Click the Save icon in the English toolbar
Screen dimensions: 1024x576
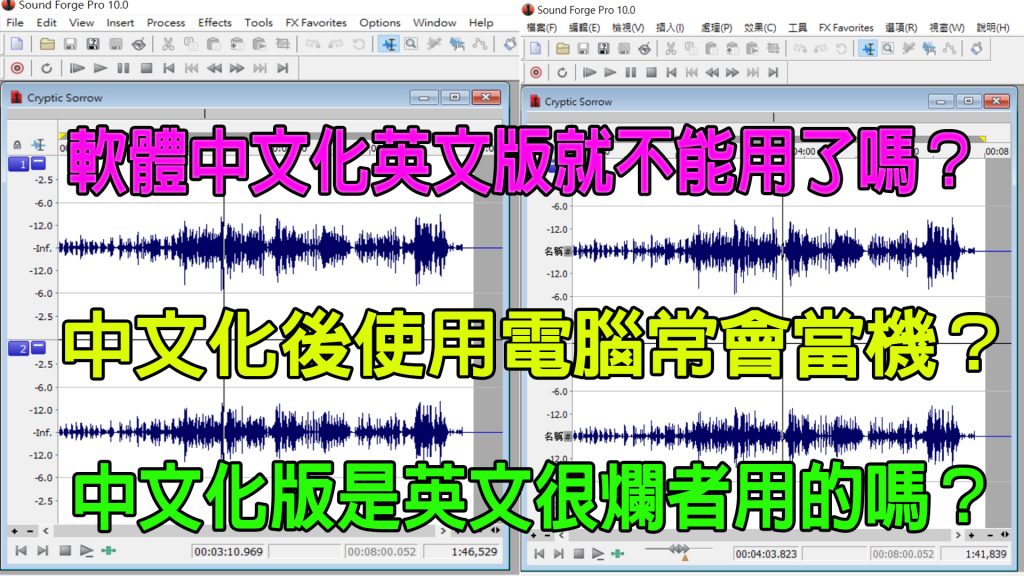click(x=70, y=44)
